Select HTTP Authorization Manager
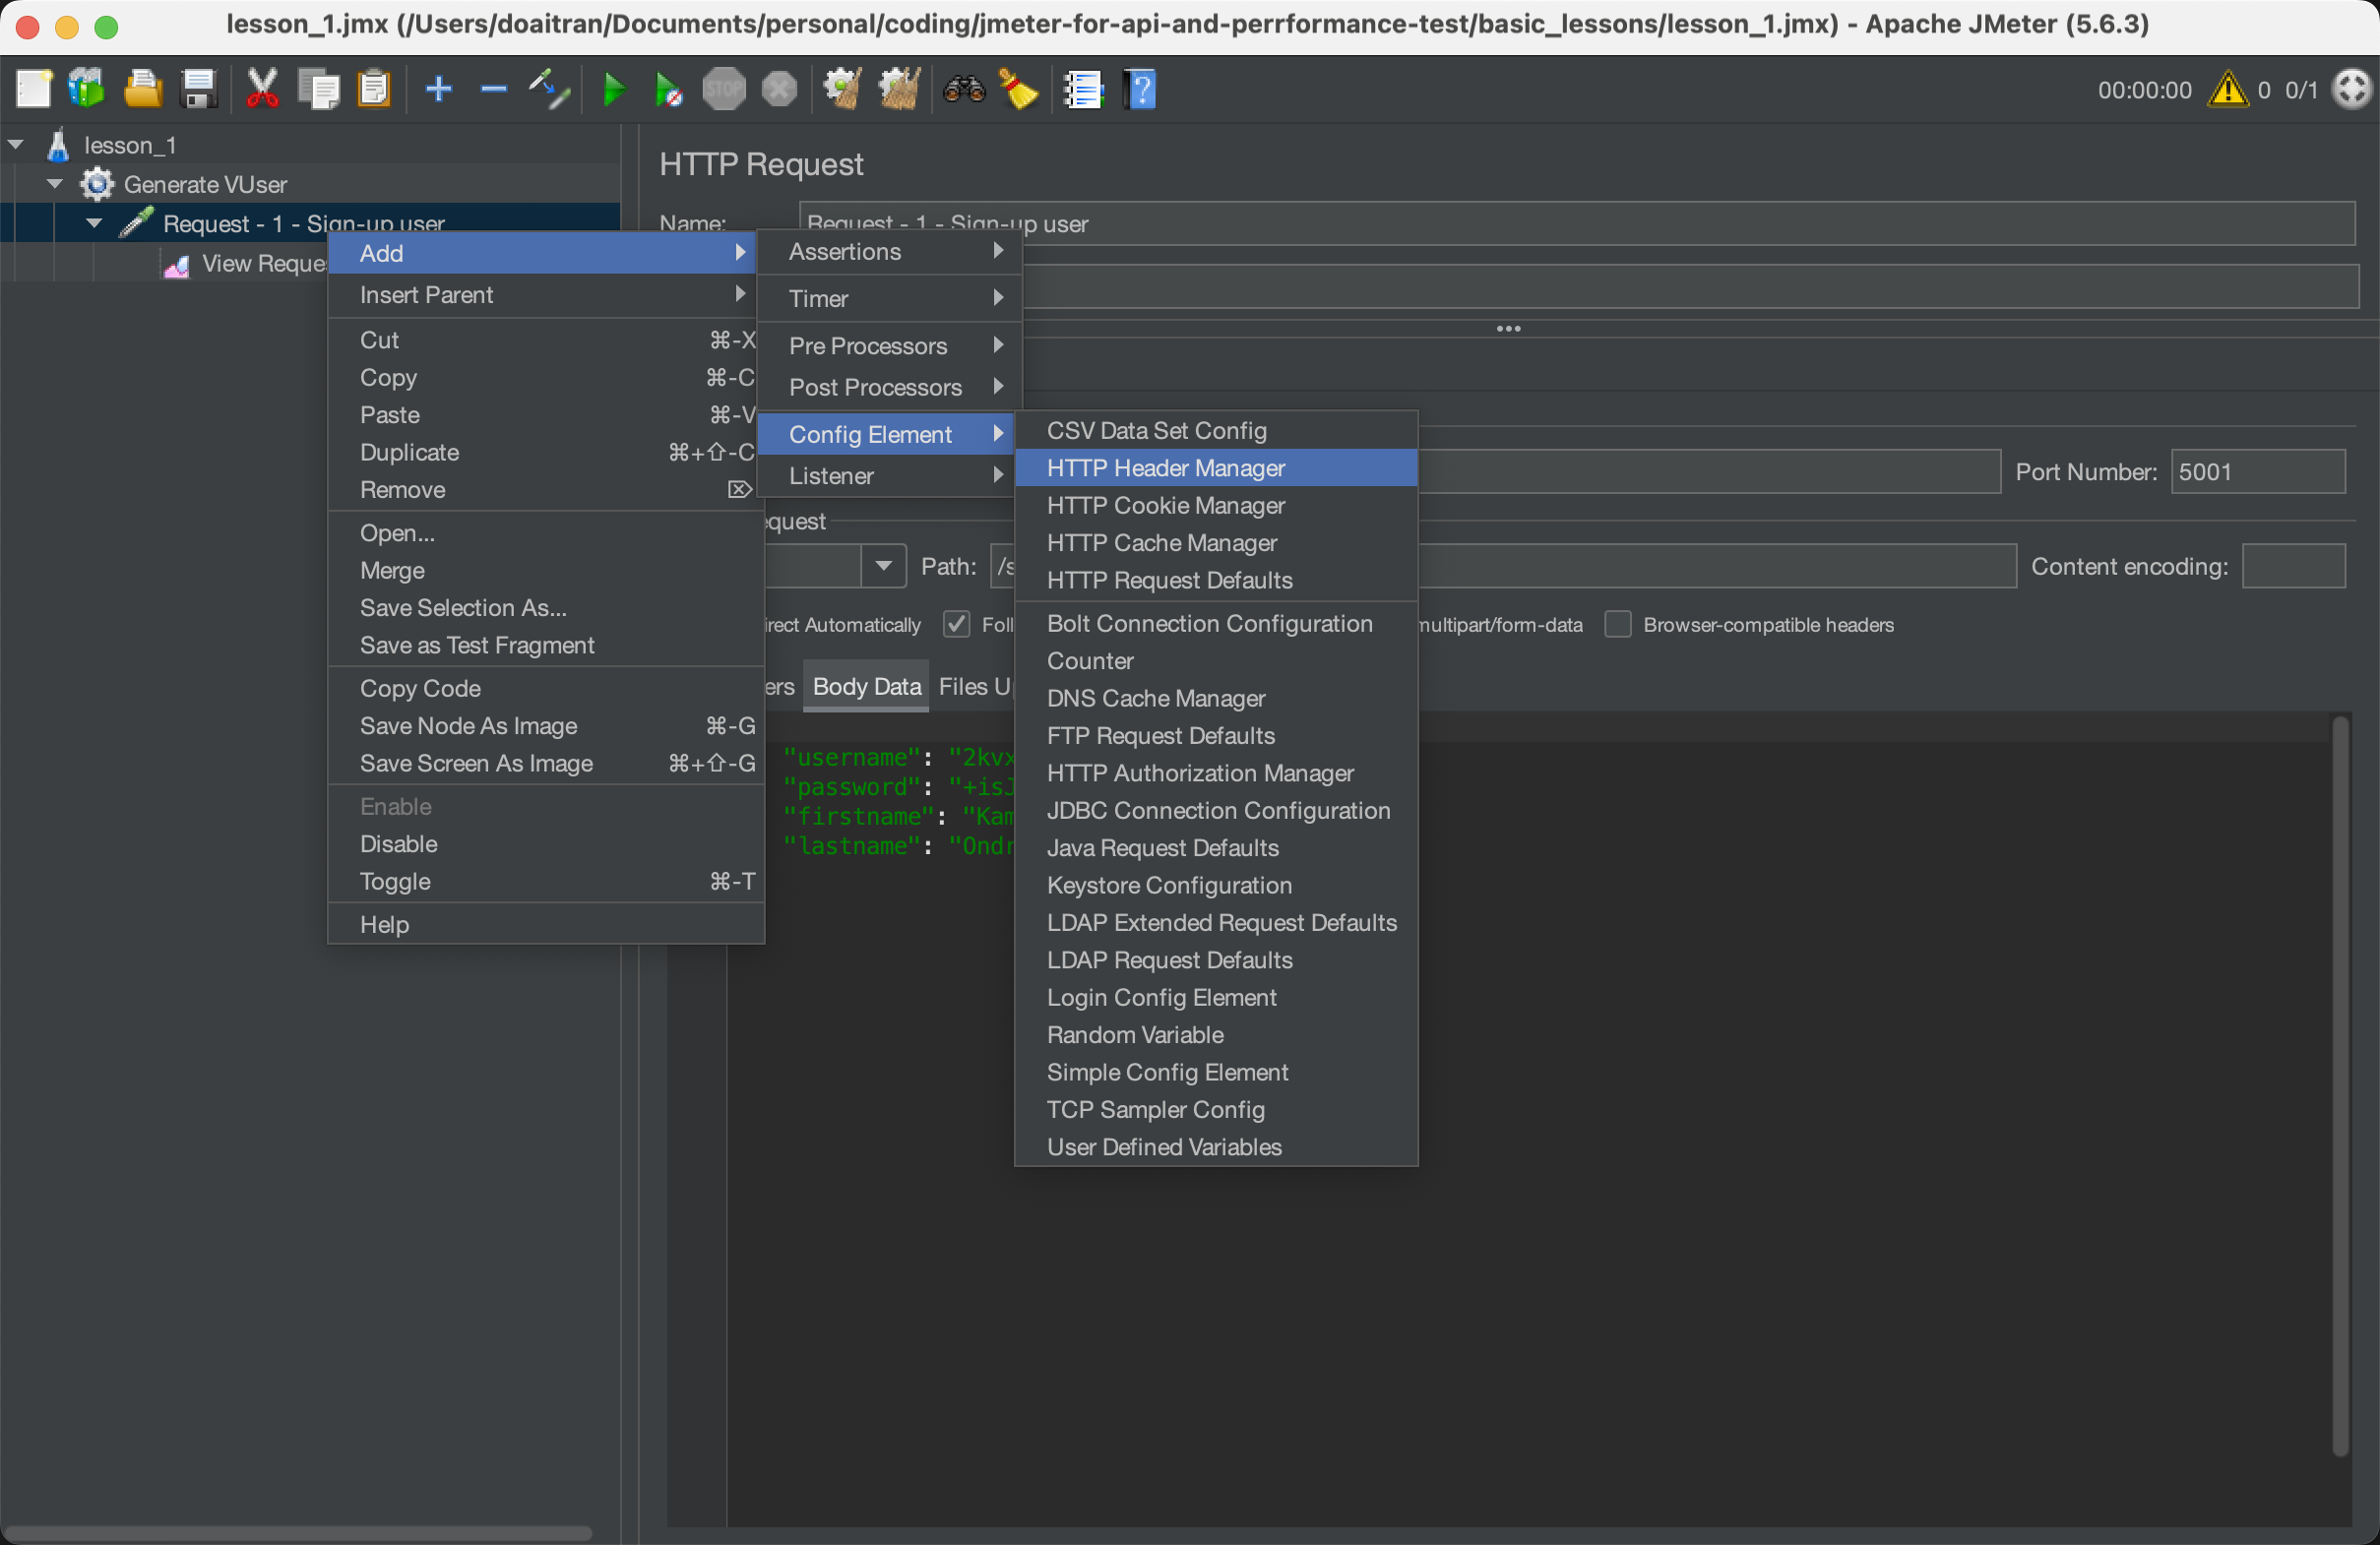This screenshot has width=2380, height=1545. pyautogui.click(x=1216, y=773)
